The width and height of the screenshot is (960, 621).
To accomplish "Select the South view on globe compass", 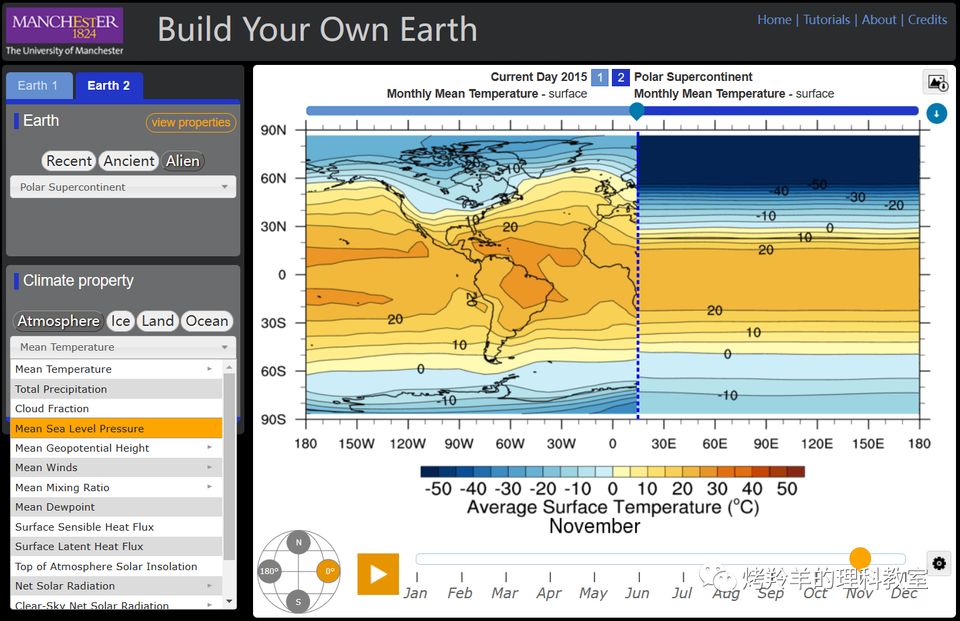I will coord(298,601).
